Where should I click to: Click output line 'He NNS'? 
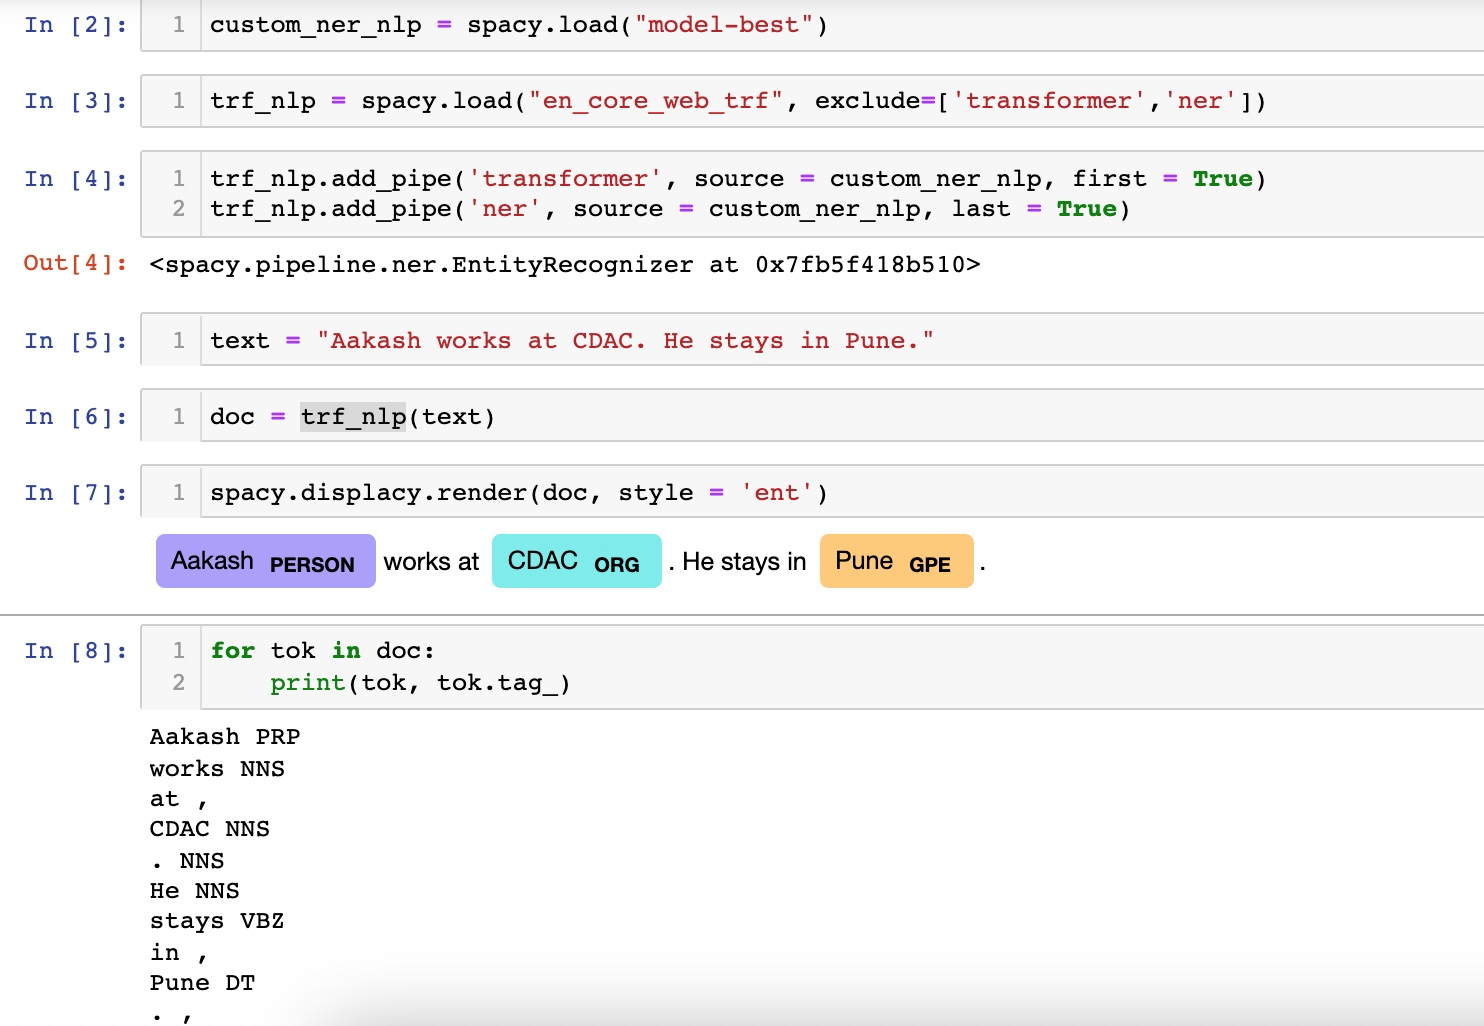[195, 891]
